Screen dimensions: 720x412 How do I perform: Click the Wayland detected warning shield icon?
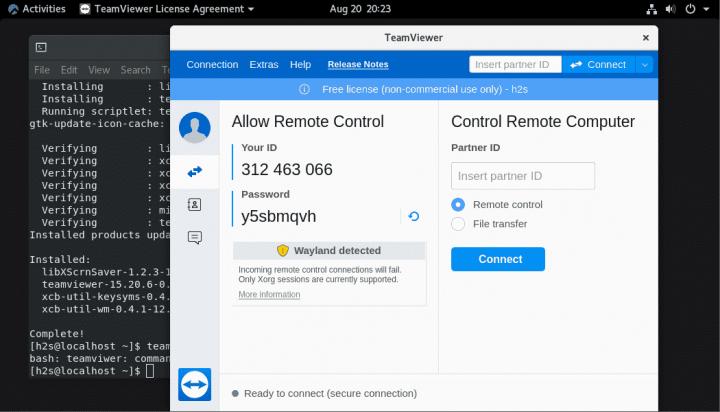pos(283,251)
